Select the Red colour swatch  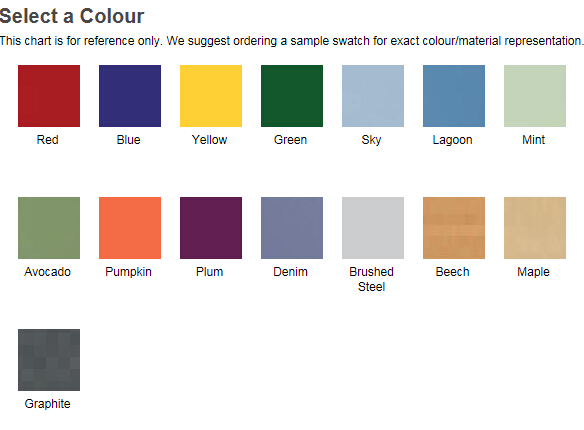coord(49,96)
